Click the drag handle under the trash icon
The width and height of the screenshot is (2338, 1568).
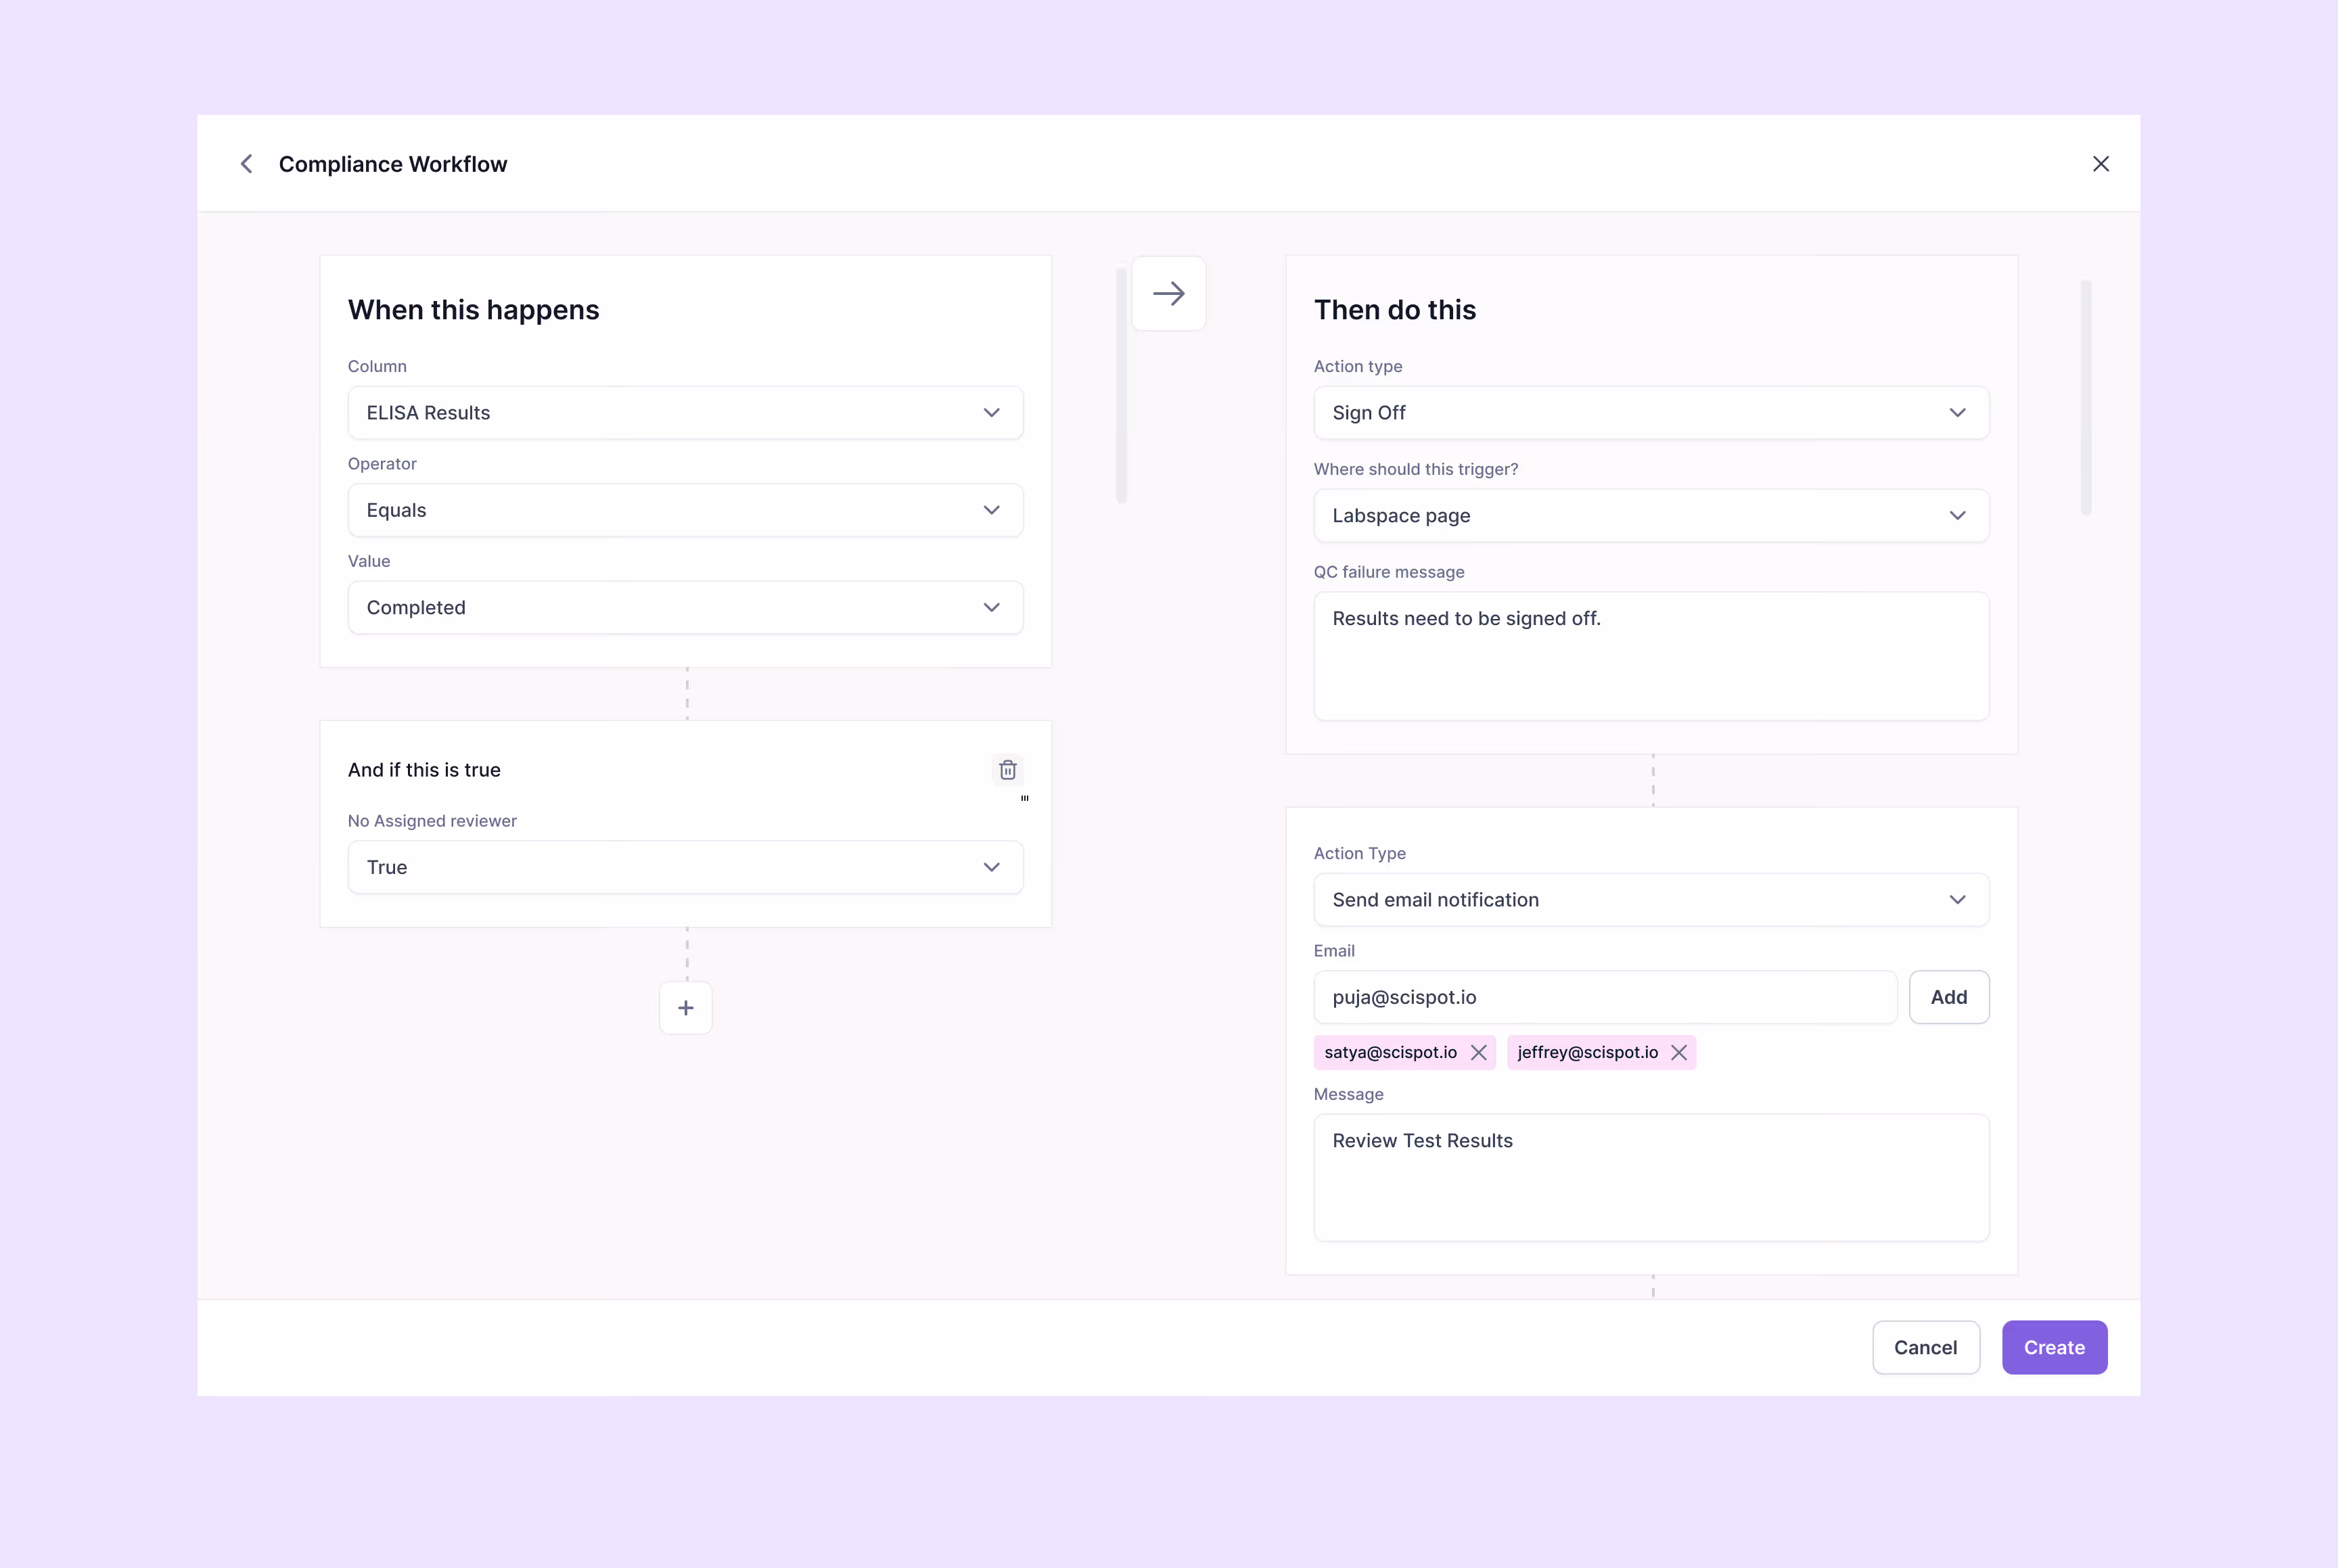click(x=1024, y=798)
